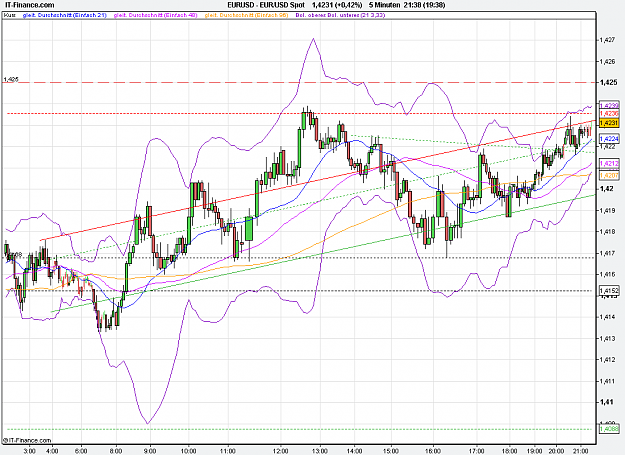Click the Kurs legend label
The height and width of the screenshot is (455, 625).
tap(10, 15)
